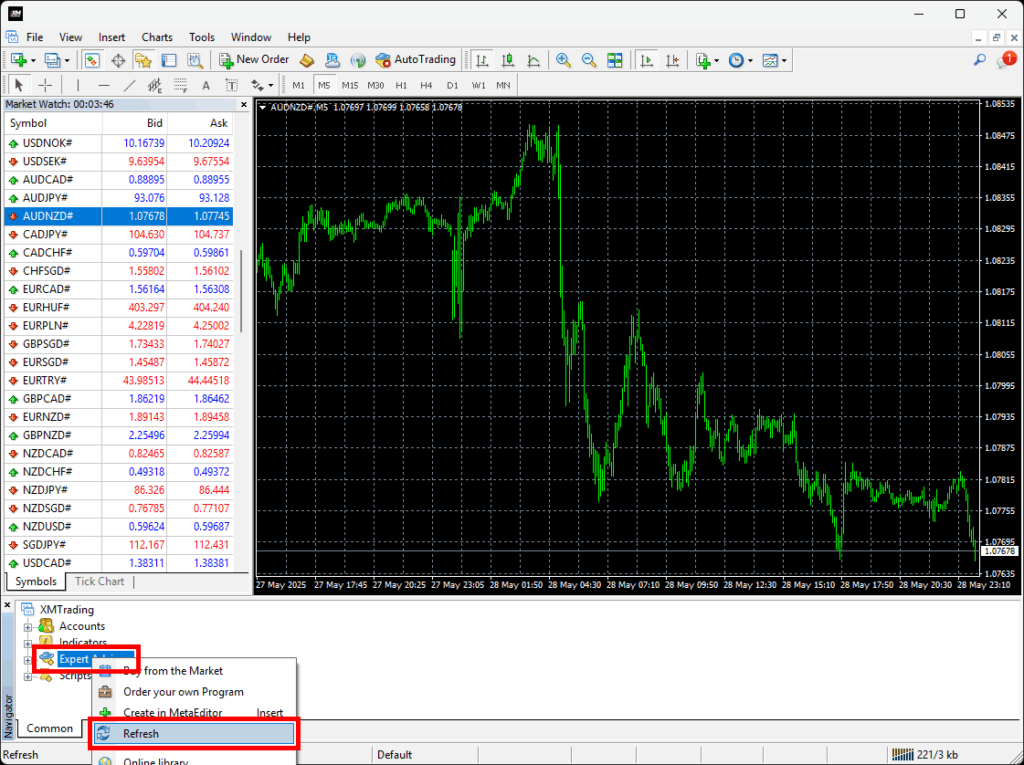1024x765 pixels.
Task: Switch to the Symbols tab
Action: pos(36,581)
